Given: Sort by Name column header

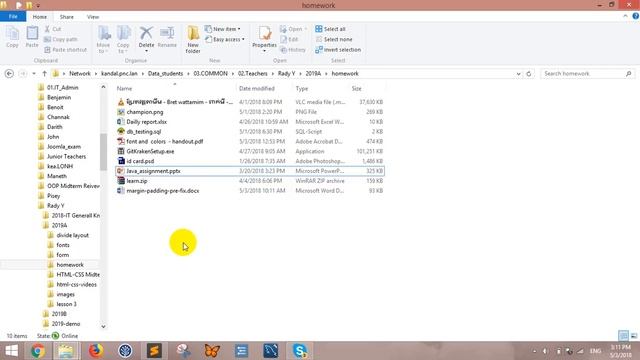Looking at the screenshot, I should point(175,88).
